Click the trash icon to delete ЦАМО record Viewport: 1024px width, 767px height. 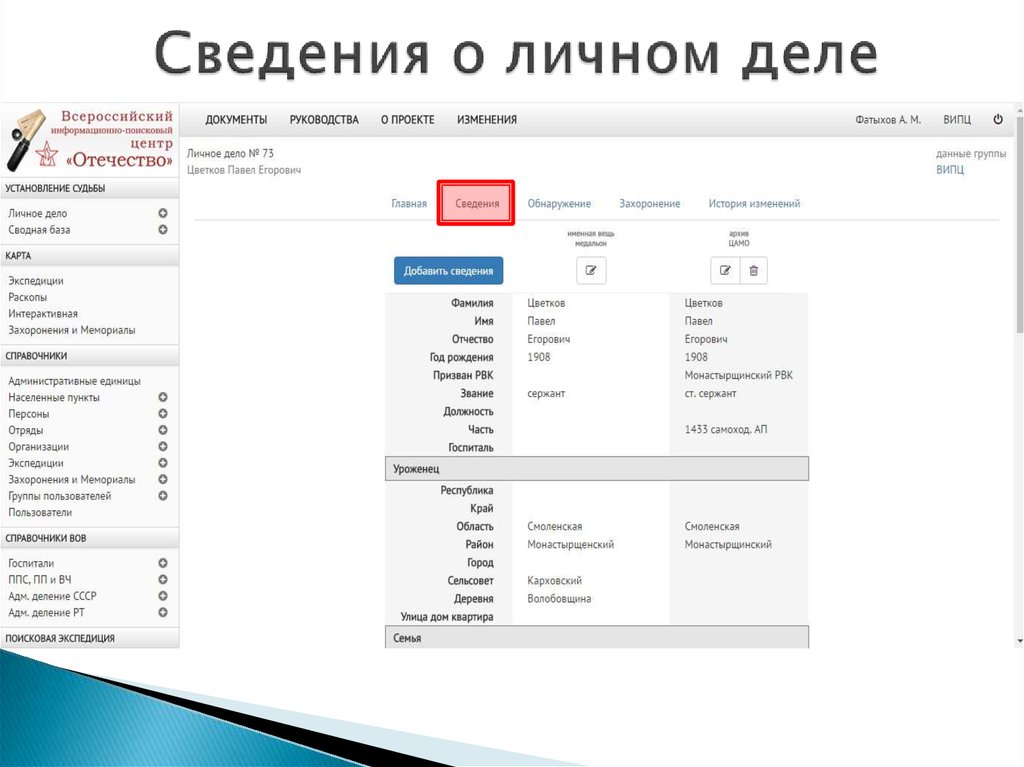click(753, 270)
